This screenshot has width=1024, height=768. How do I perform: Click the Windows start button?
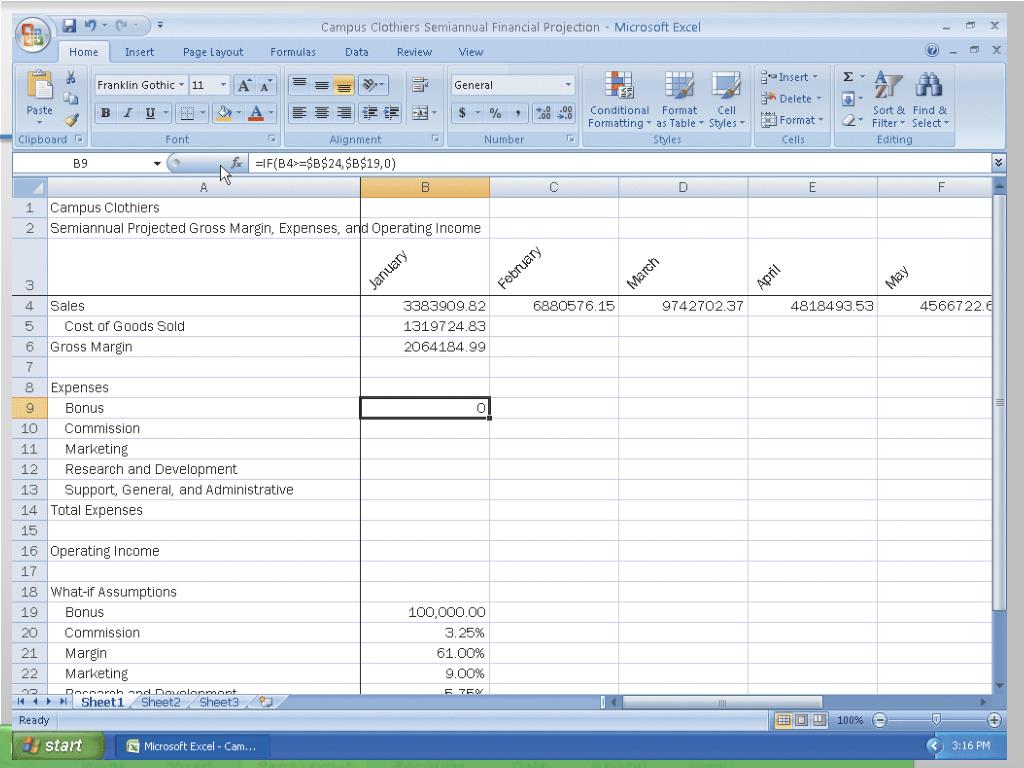point(57,745)
